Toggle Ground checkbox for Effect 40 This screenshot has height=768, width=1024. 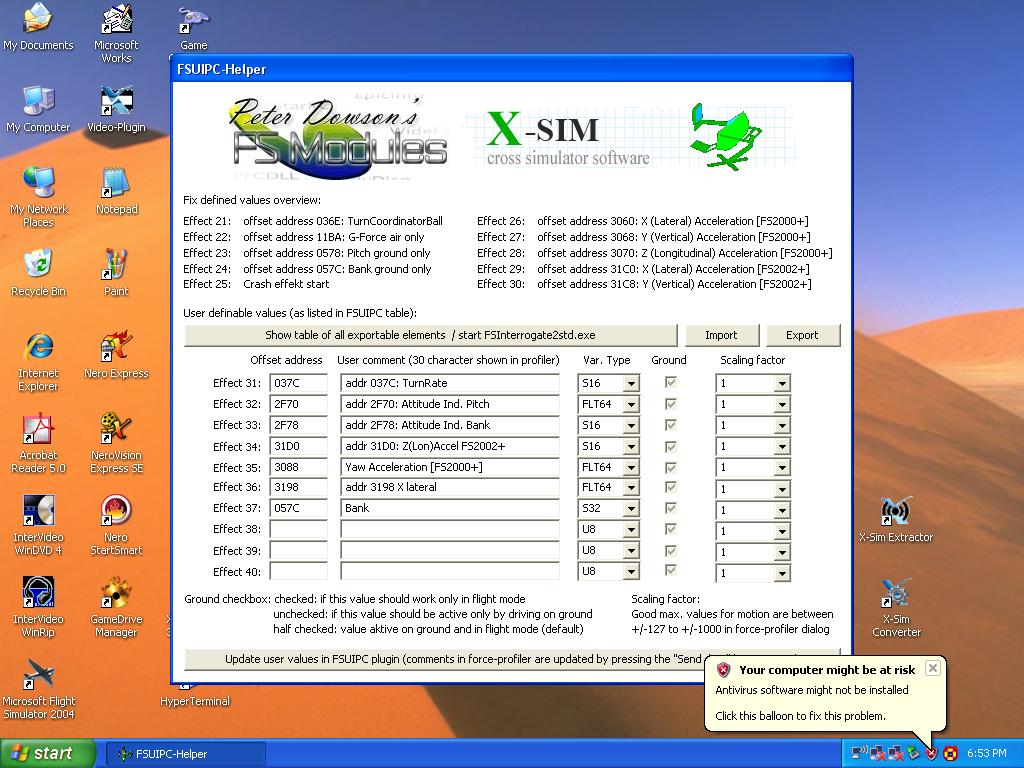pos(670,570)
